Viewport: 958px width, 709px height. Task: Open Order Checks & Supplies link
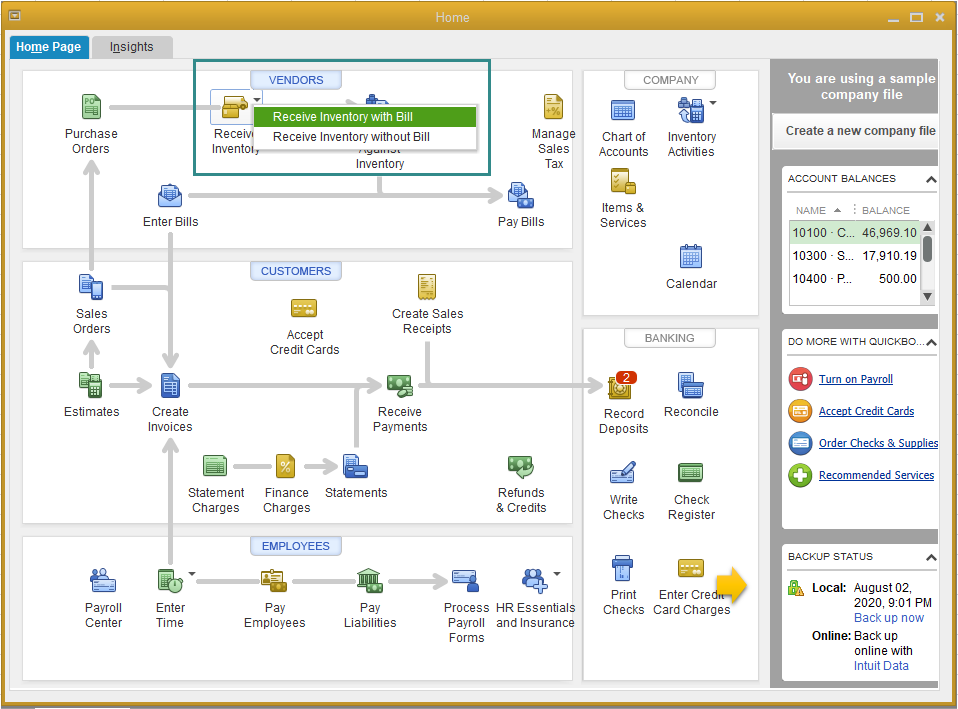pyautogui.click(x=878, y=443)
